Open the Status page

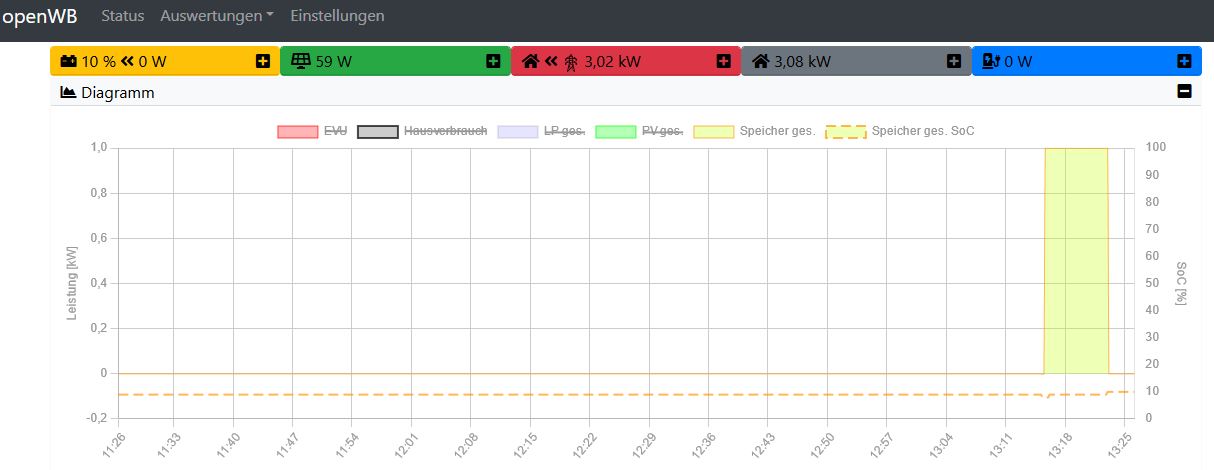pos(122,16)
